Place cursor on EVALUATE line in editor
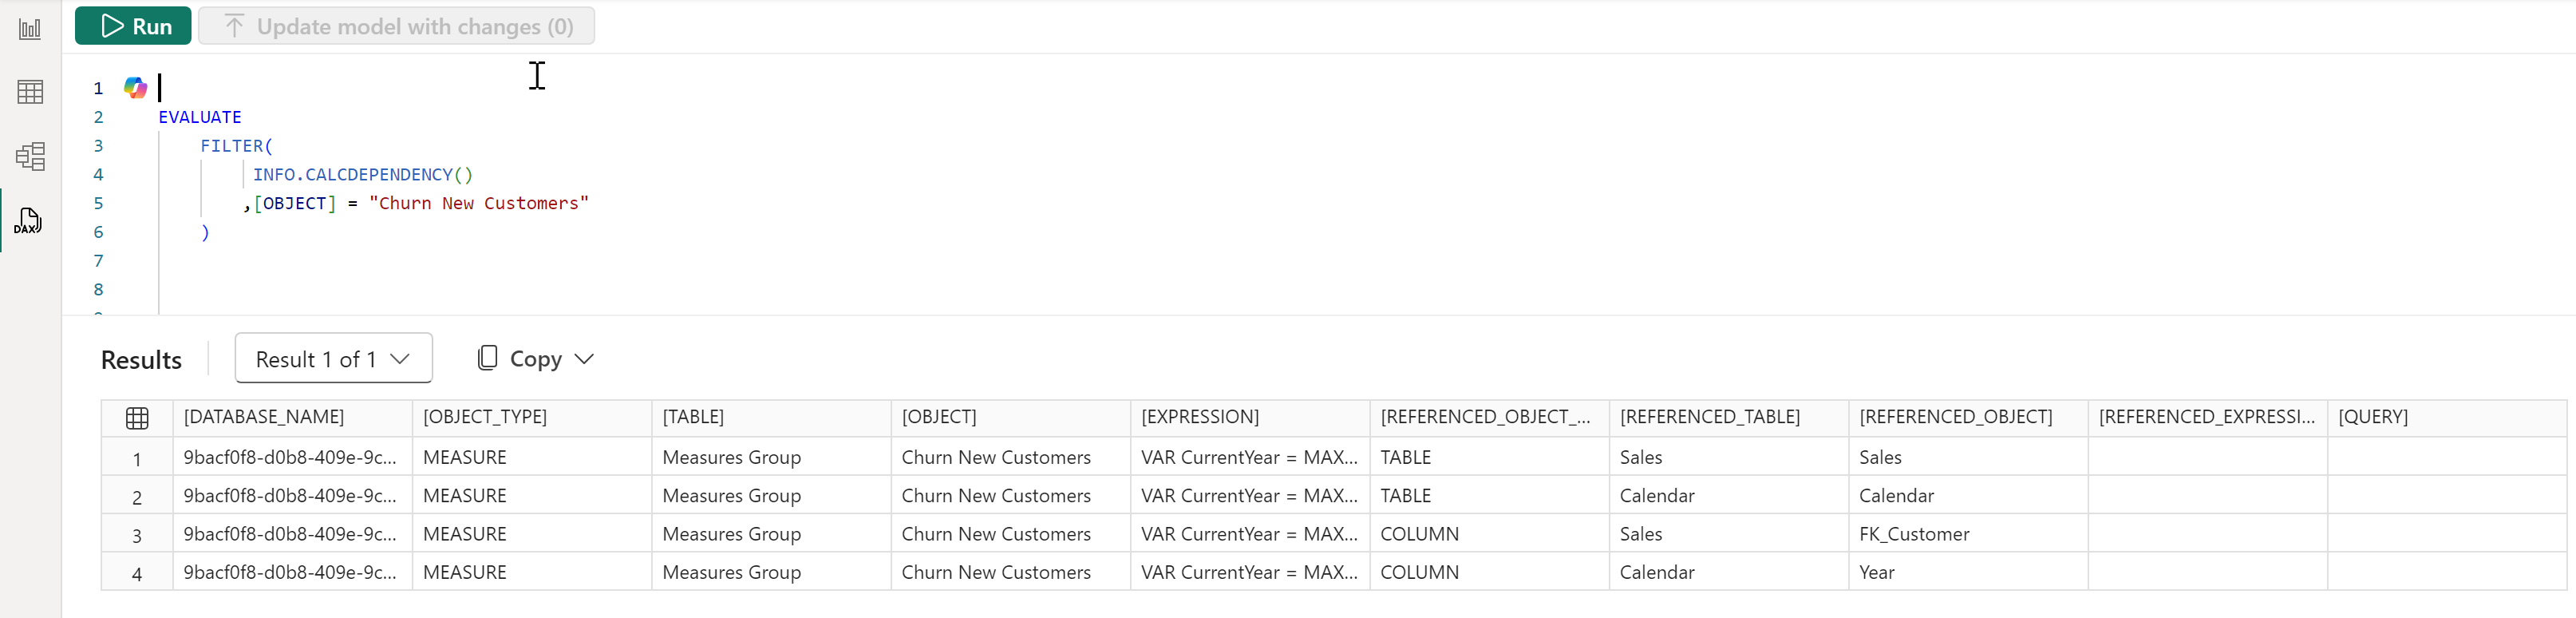 [200, 117]
